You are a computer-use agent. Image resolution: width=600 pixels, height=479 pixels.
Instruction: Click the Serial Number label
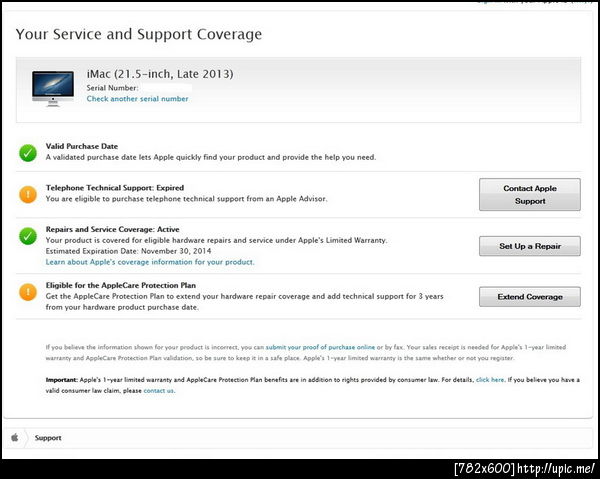click(x=112, y=88)
